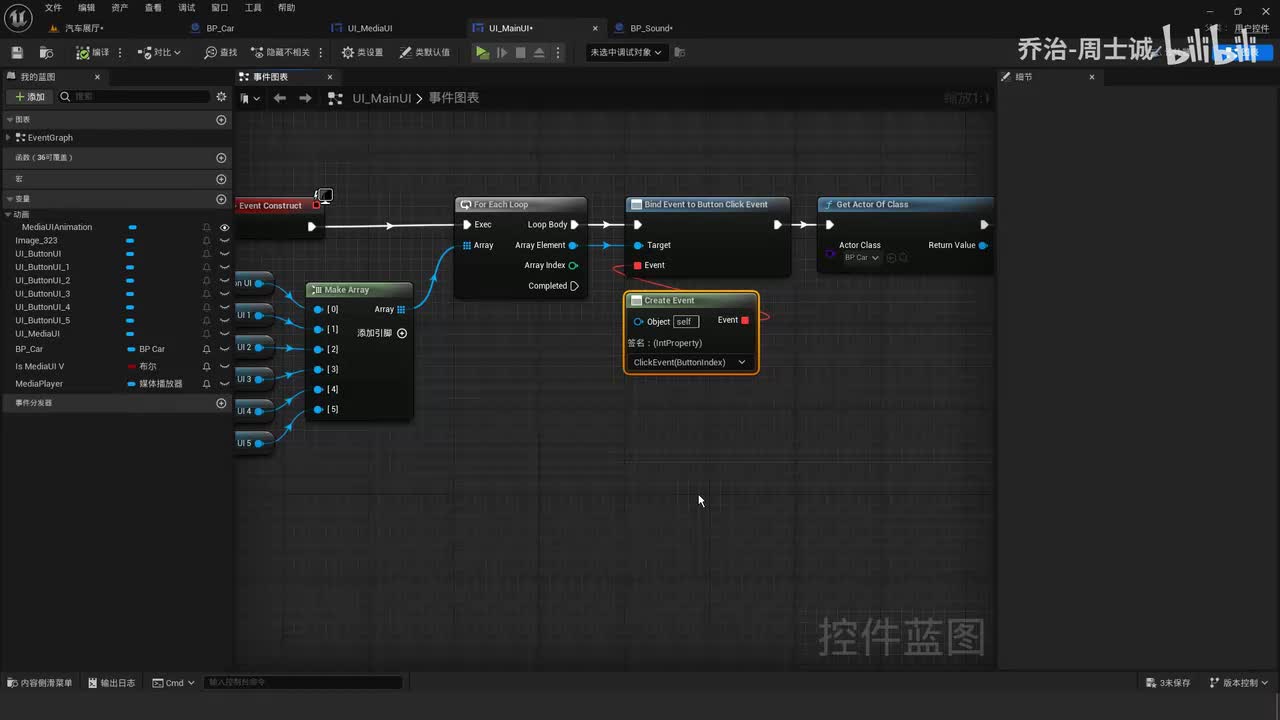
Task: Toggle 隐藏不相关 hide unrelated nodes
Action: click(280, 52)
